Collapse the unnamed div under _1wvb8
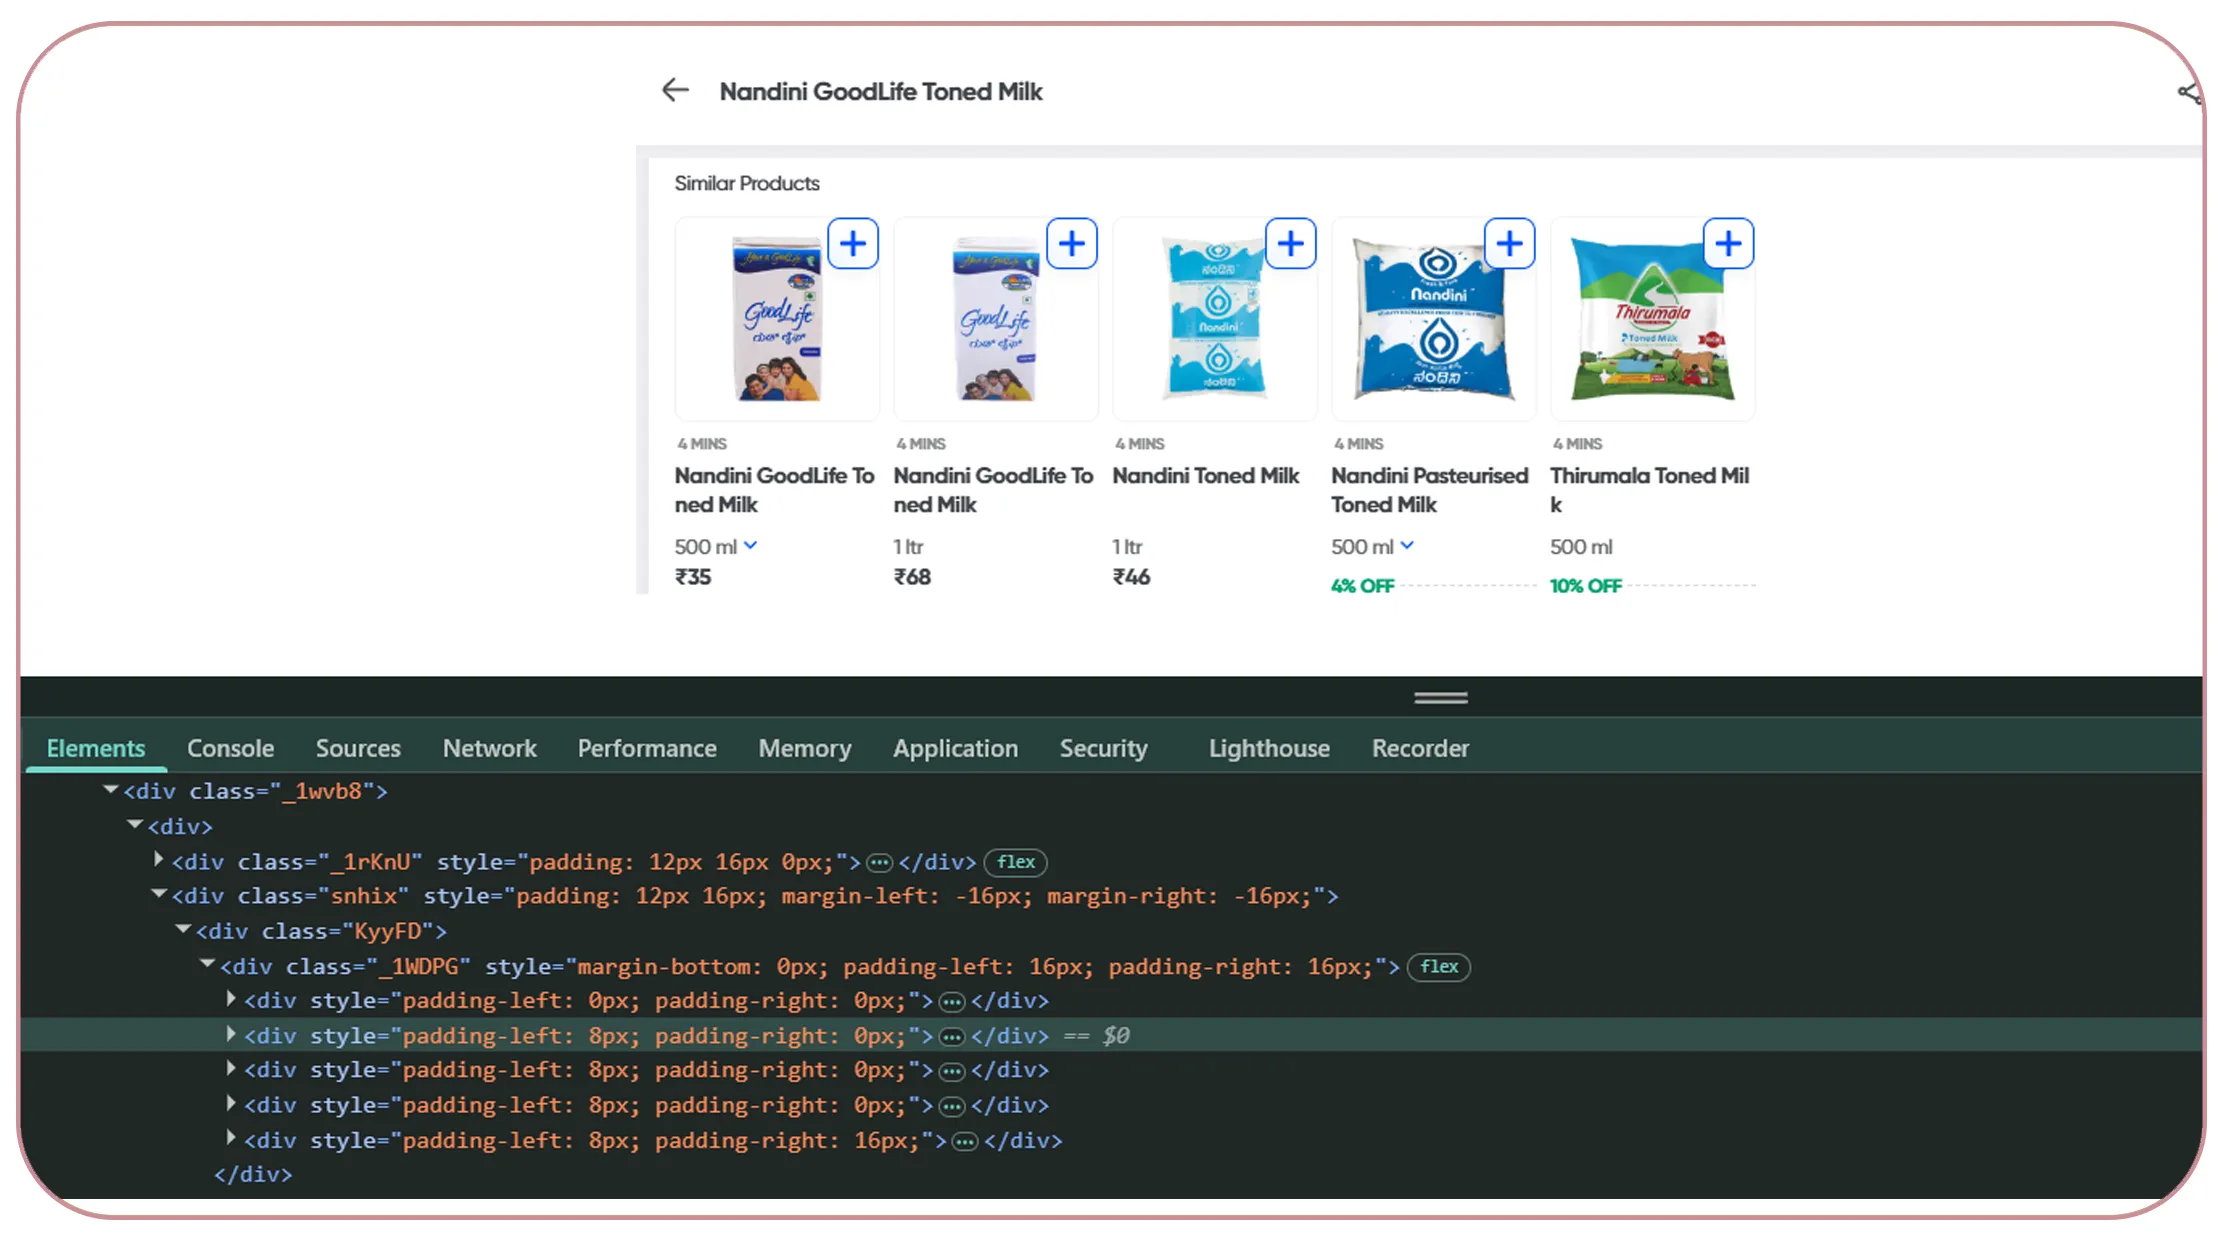Screen dimensions: 2223x1240 [134, 825]
